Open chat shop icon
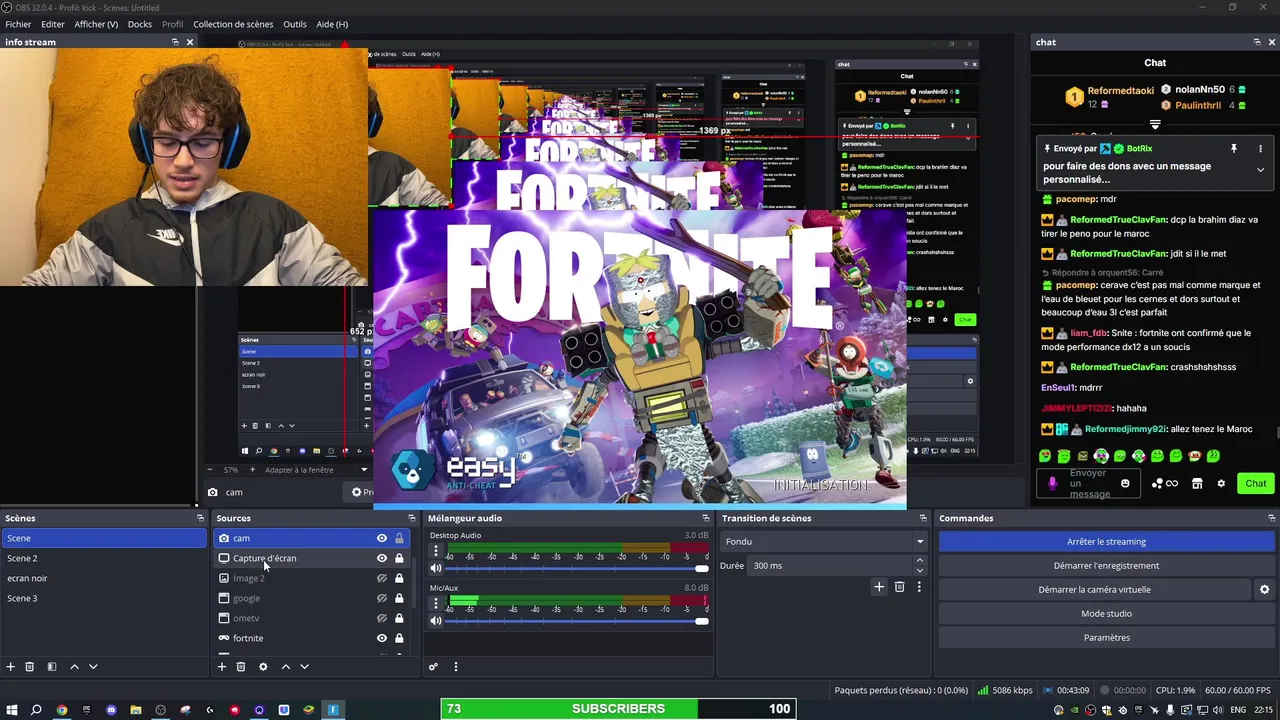This screenshot has height=720, width=1280. (1197, 484)
